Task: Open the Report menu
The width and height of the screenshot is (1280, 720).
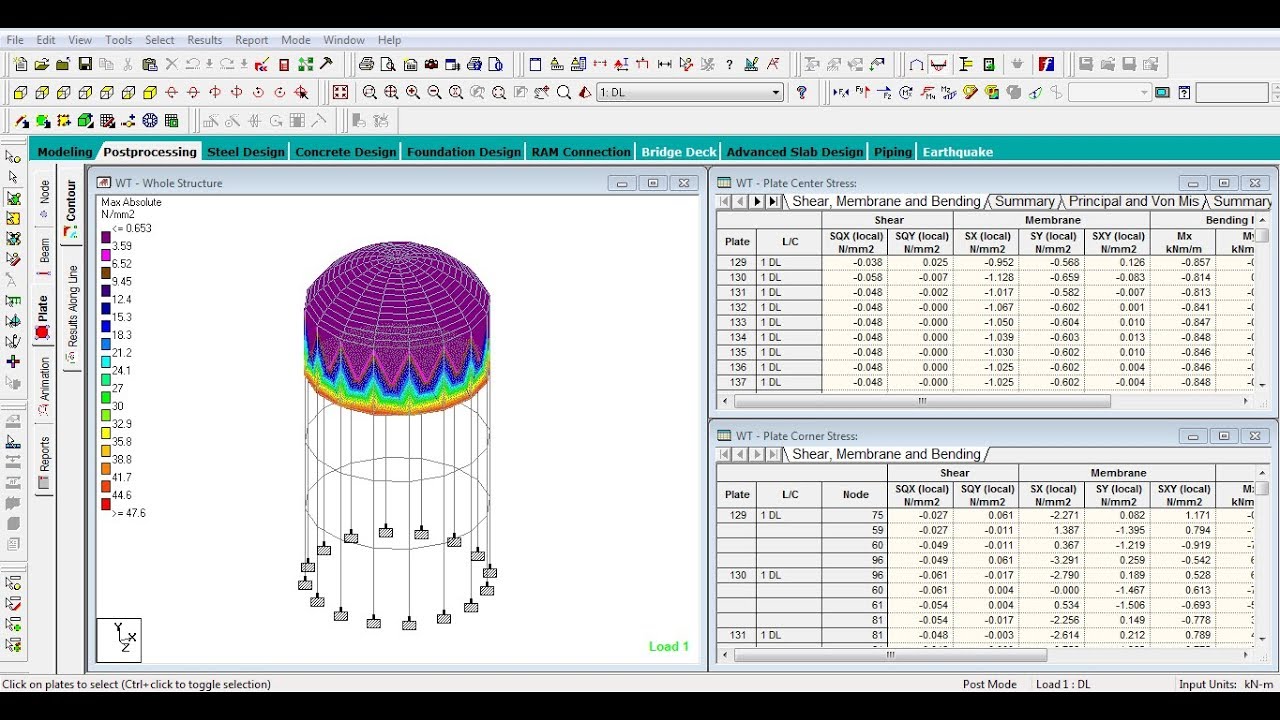Action: point(251,40)
